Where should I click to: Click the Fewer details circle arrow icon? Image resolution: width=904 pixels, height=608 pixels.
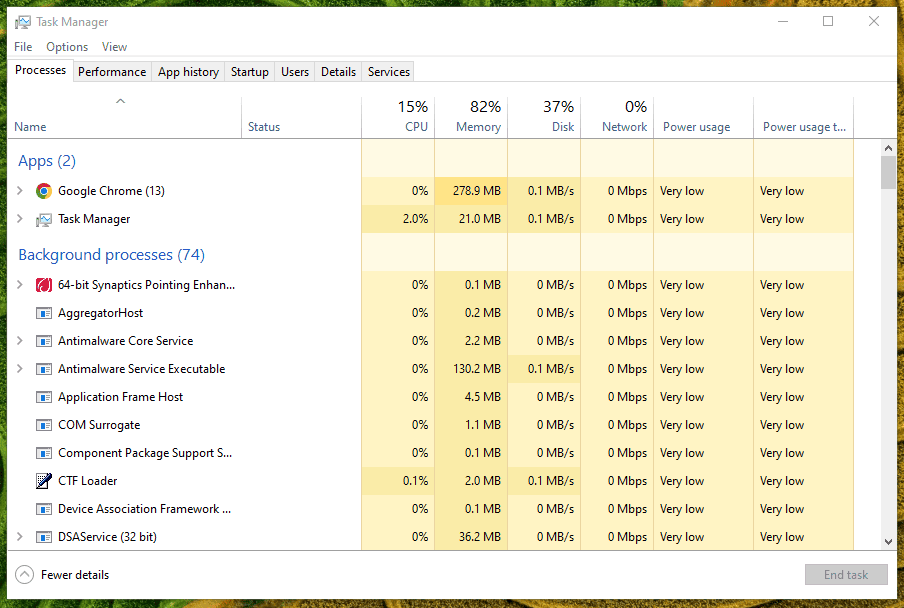pos(24,575)
